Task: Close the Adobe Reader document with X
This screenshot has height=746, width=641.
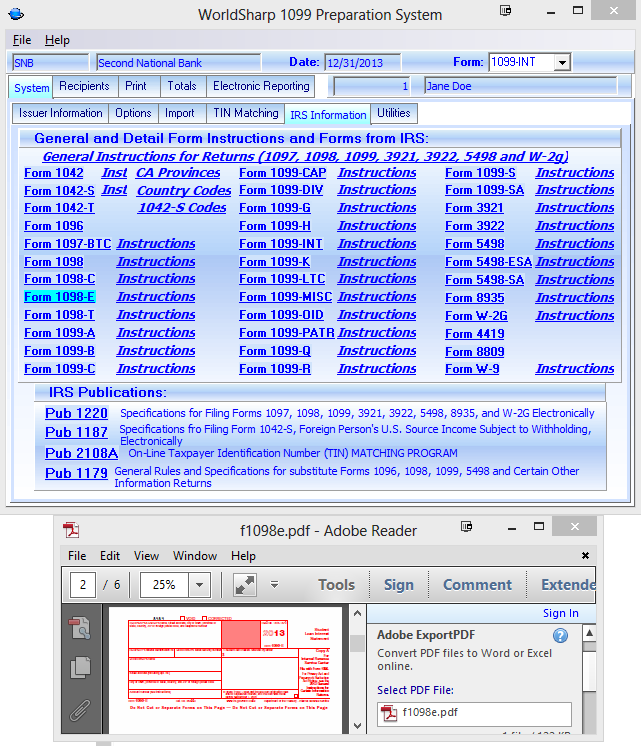Action: [586, 556]
